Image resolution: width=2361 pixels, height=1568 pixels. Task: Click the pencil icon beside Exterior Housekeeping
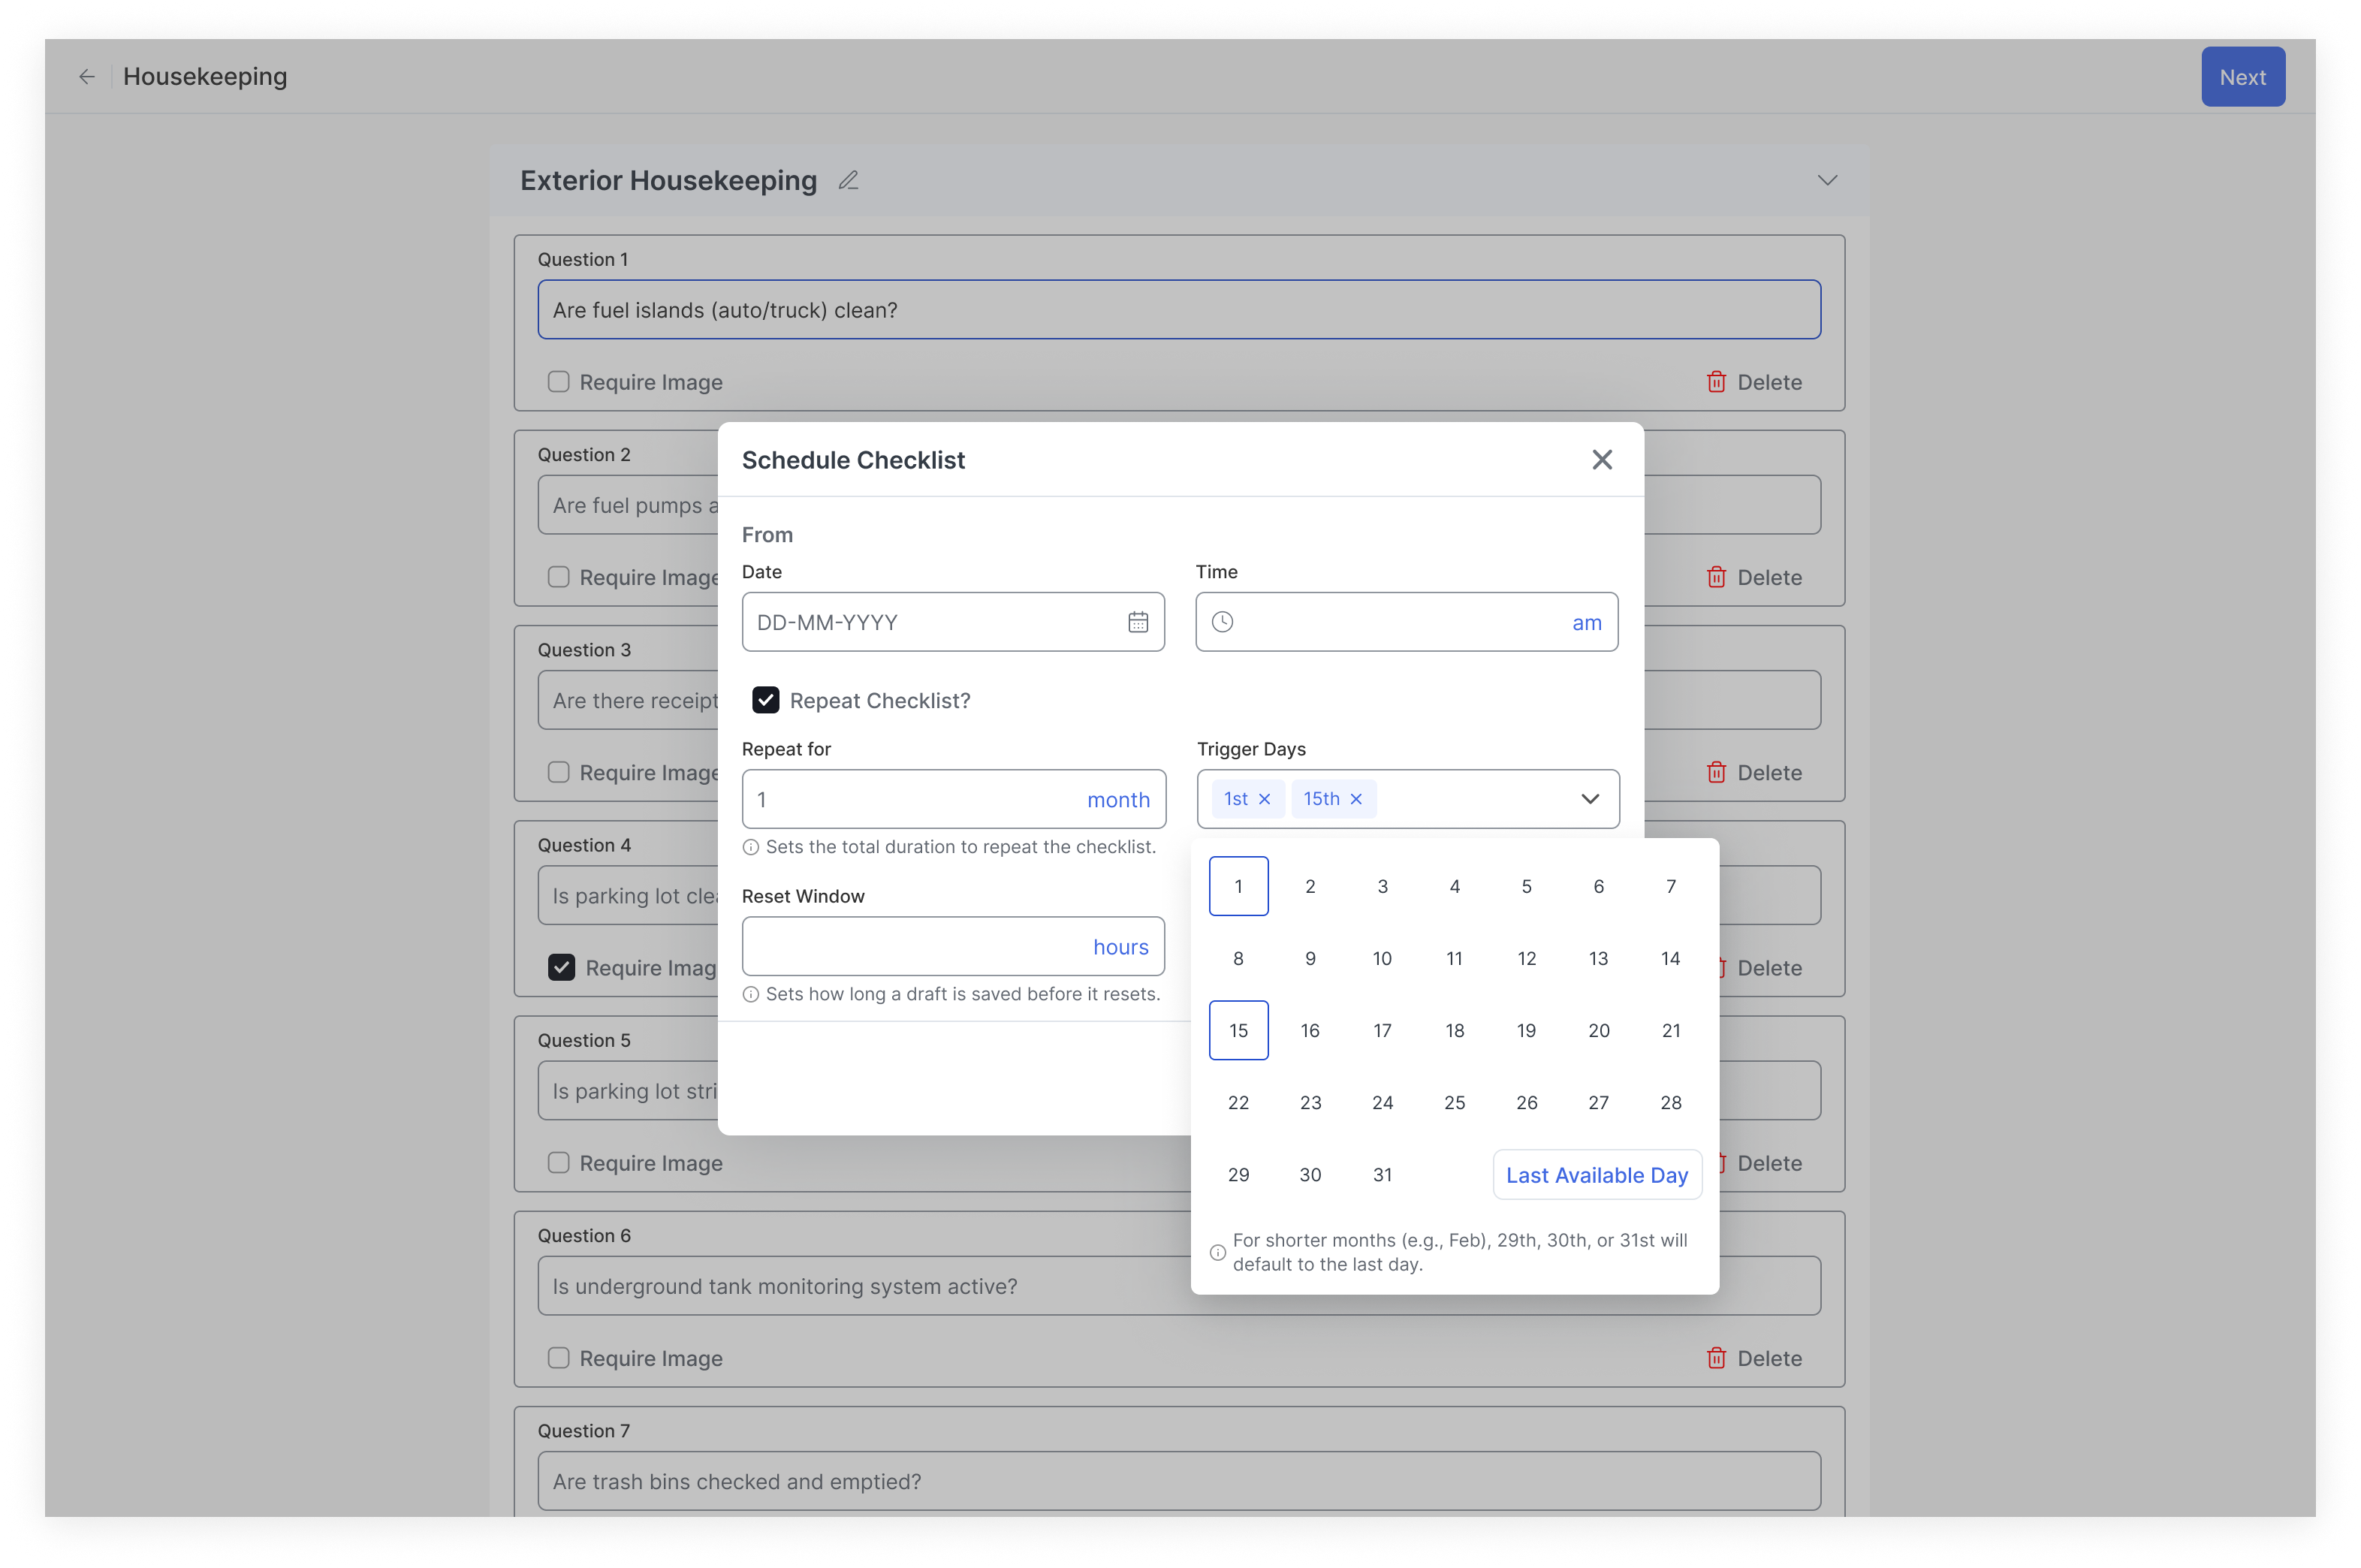848,181
